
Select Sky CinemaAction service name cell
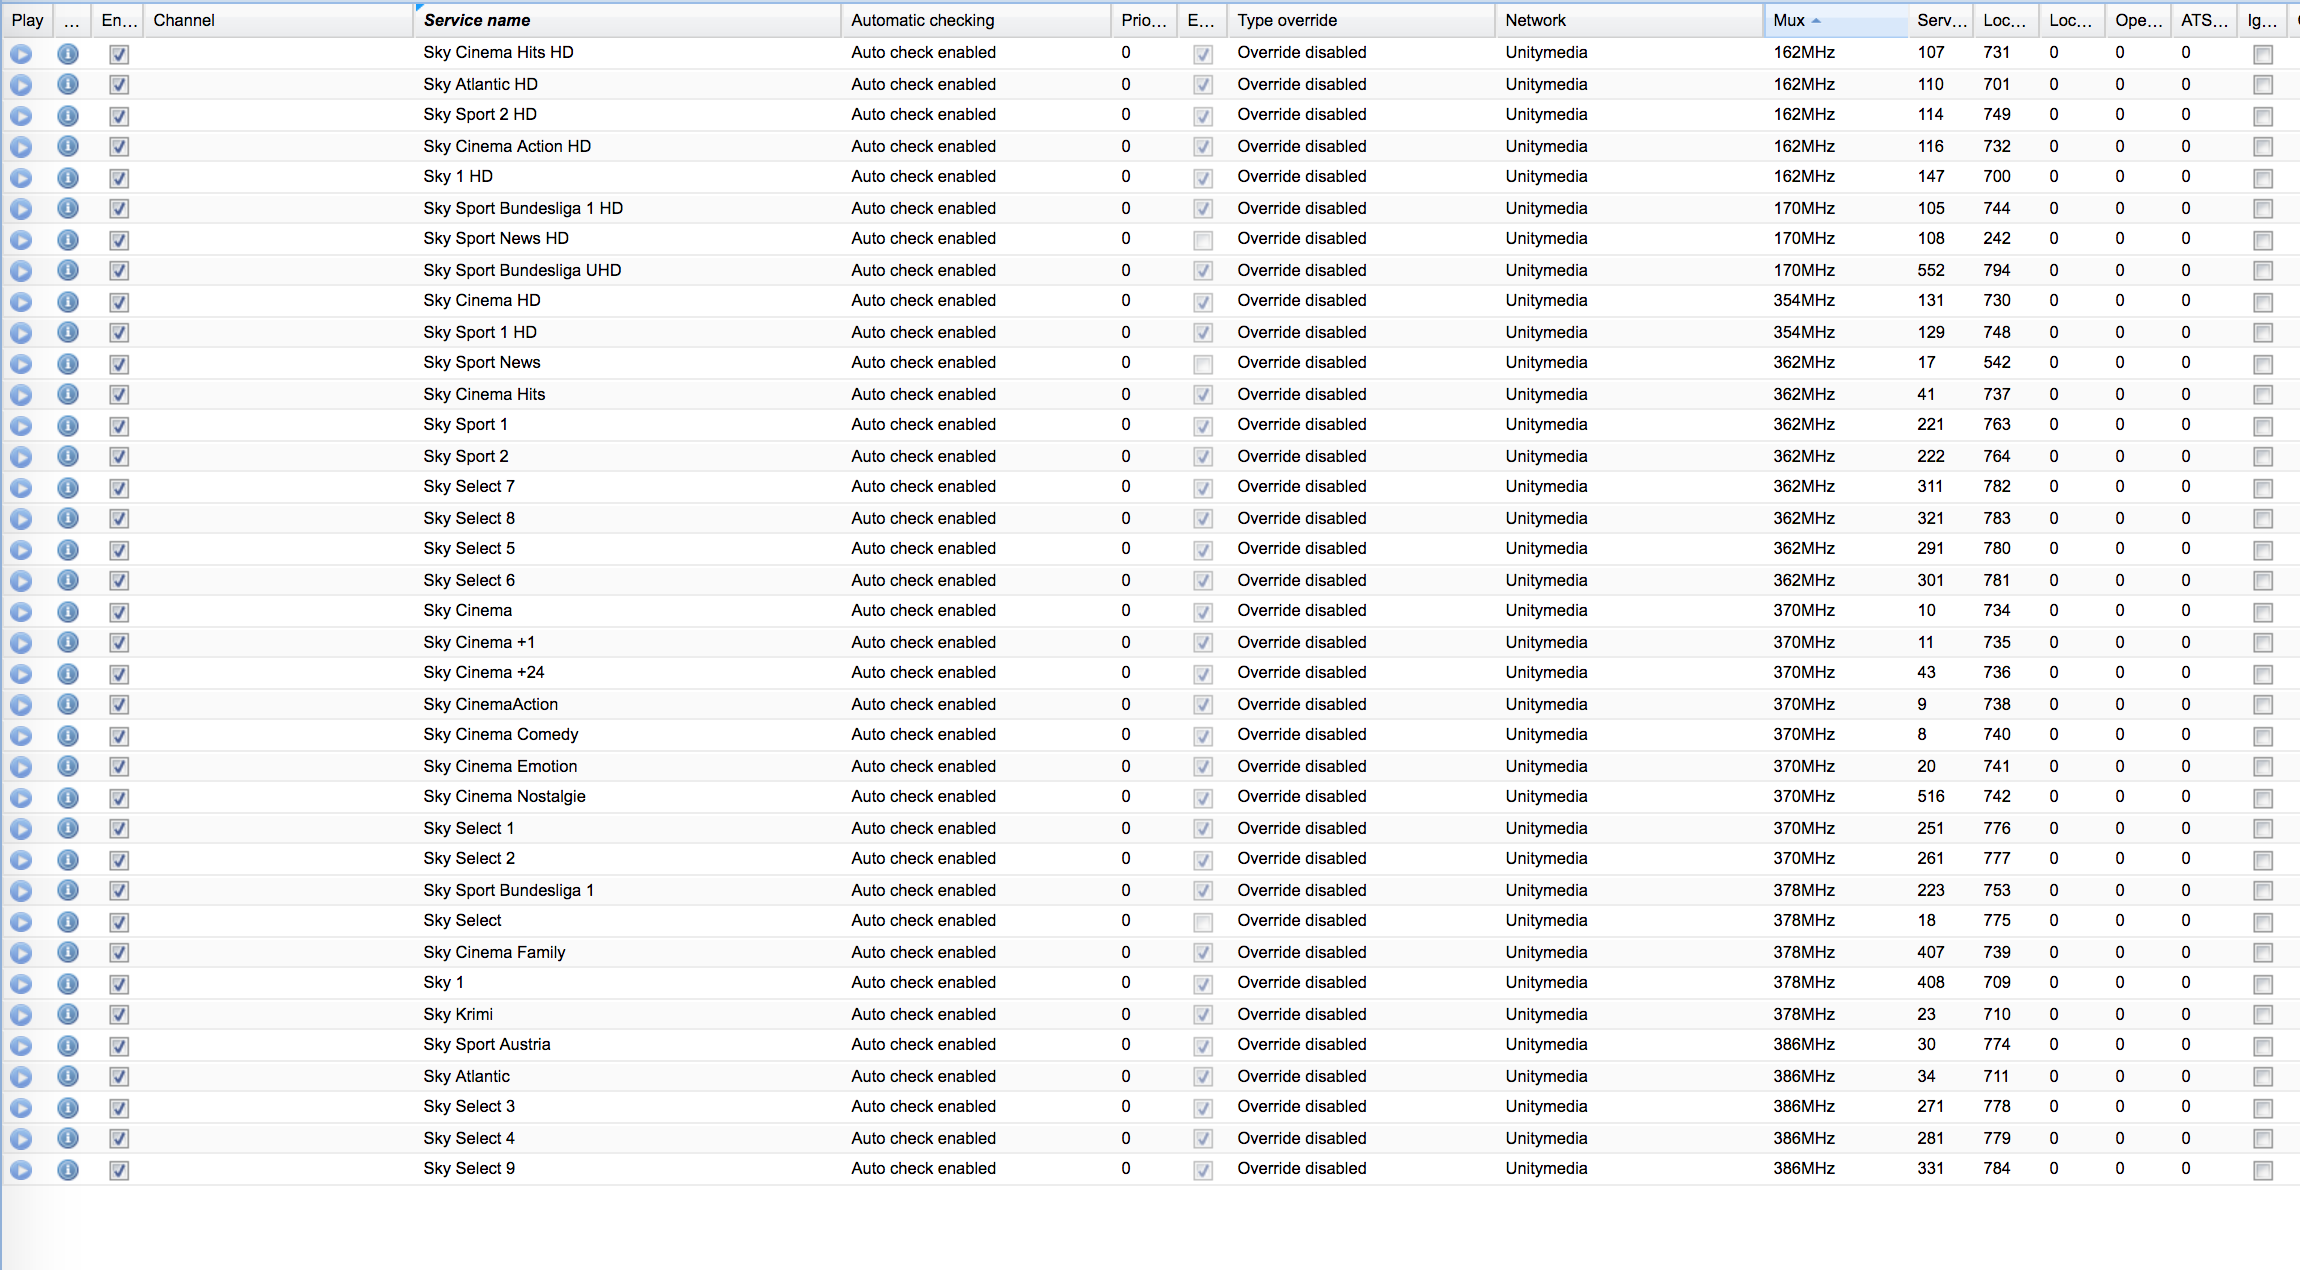(627, 704)
